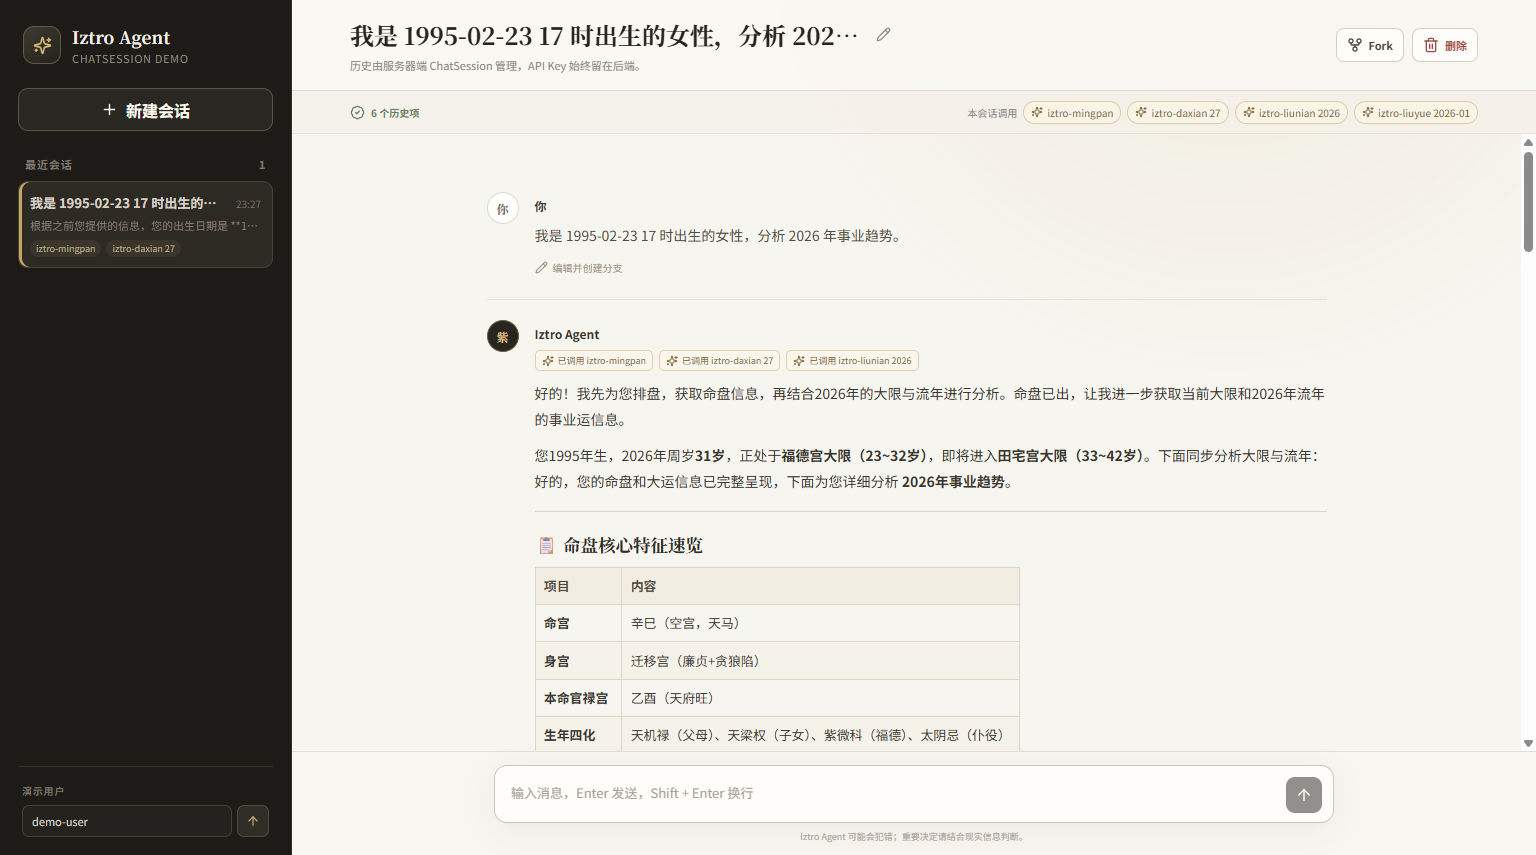
Task: Open the 已调用 iztro-daxian 27 tool call badge
Action: pos(720,361)
